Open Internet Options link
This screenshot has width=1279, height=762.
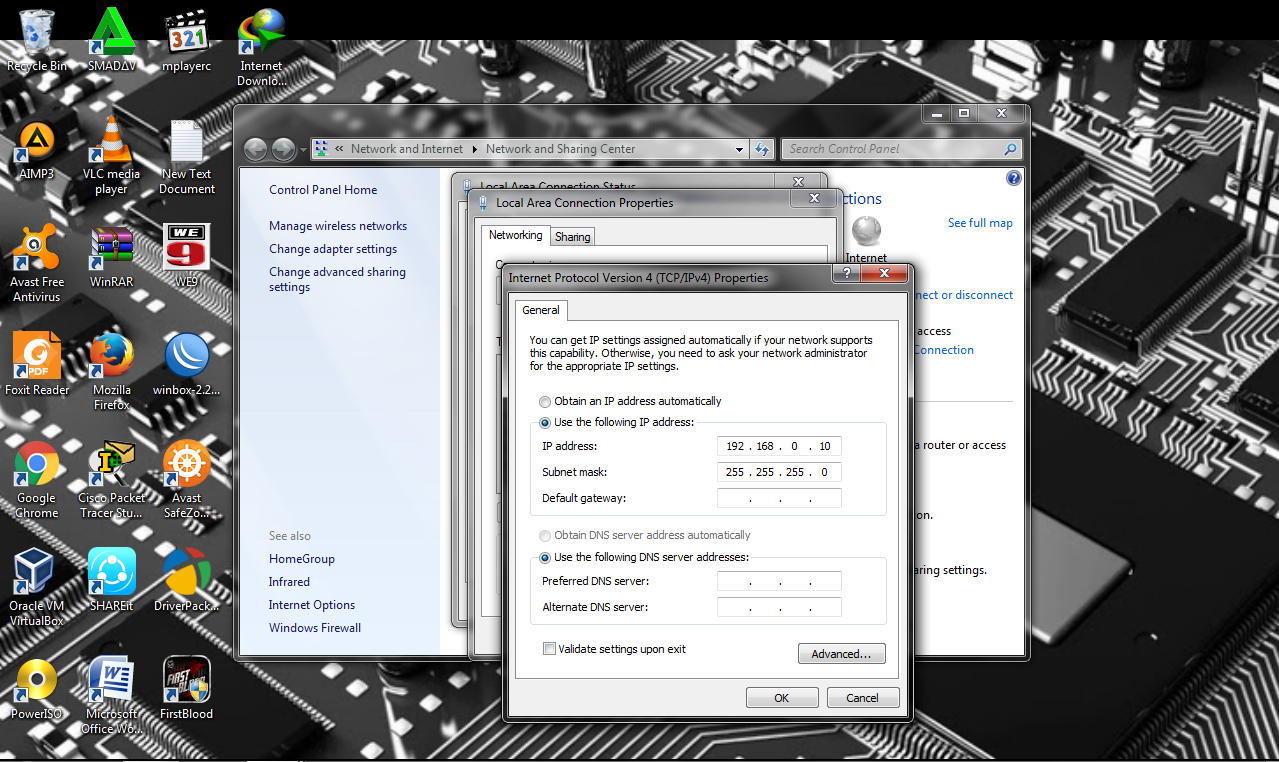(x=312, y=605)
